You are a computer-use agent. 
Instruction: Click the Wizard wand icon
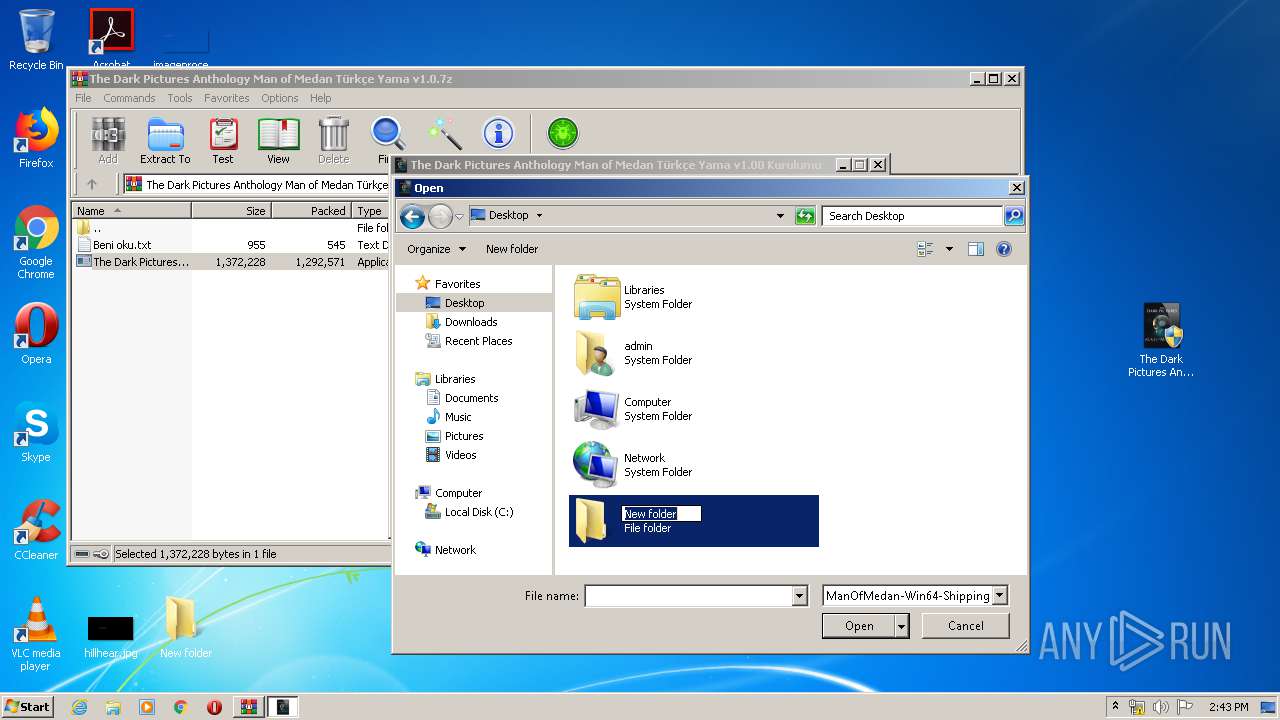[x=444, y=133]
